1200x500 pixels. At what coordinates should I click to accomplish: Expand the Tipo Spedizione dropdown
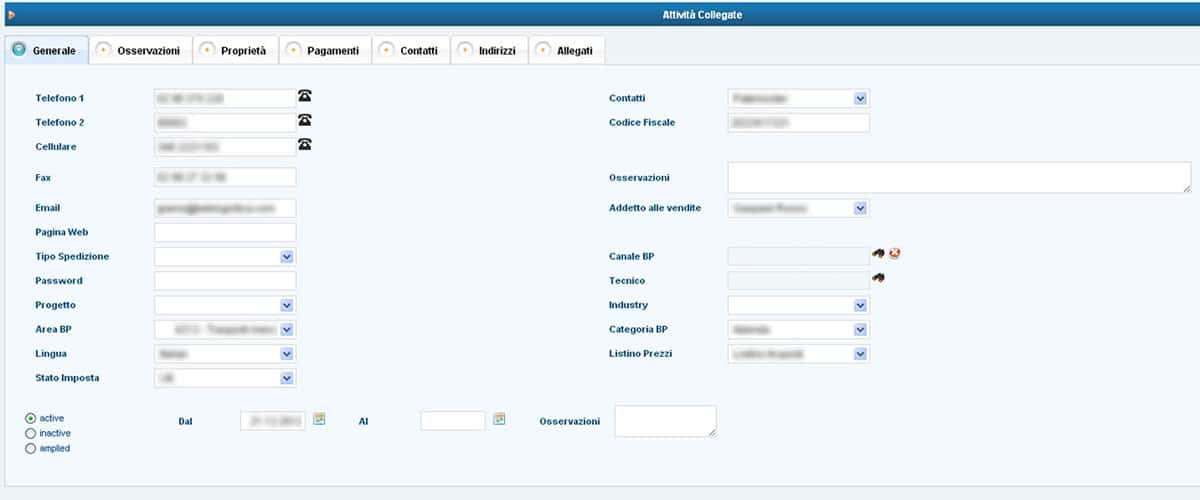(287, 257)
